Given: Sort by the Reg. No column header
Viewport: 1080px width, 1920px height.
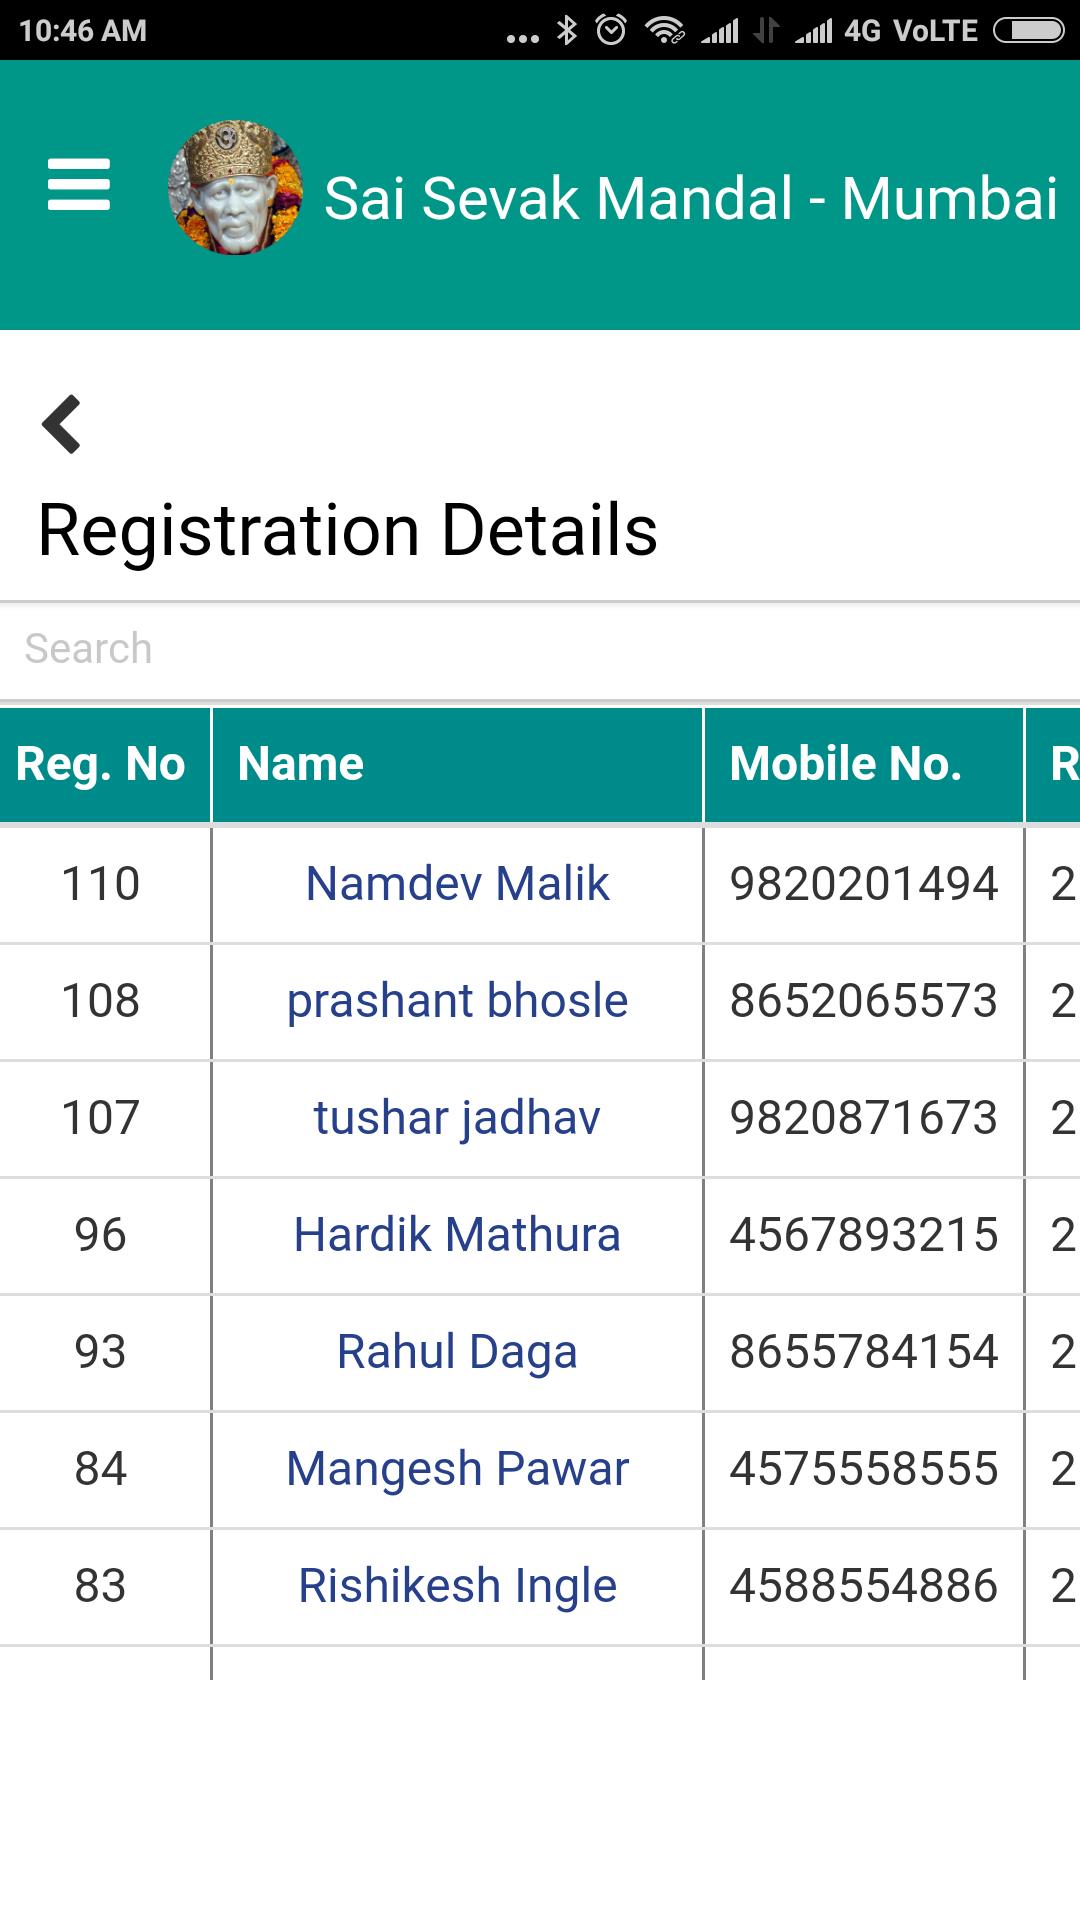Looking at the screenshot, I should pos(101,764).
